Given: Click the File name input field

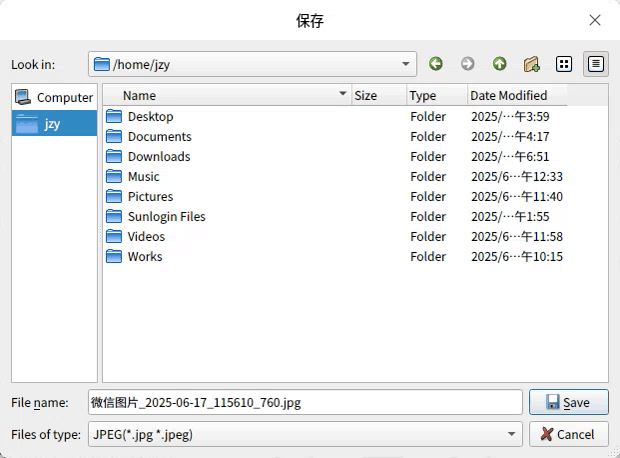Looking at the screenshot, I should point(305,402).
